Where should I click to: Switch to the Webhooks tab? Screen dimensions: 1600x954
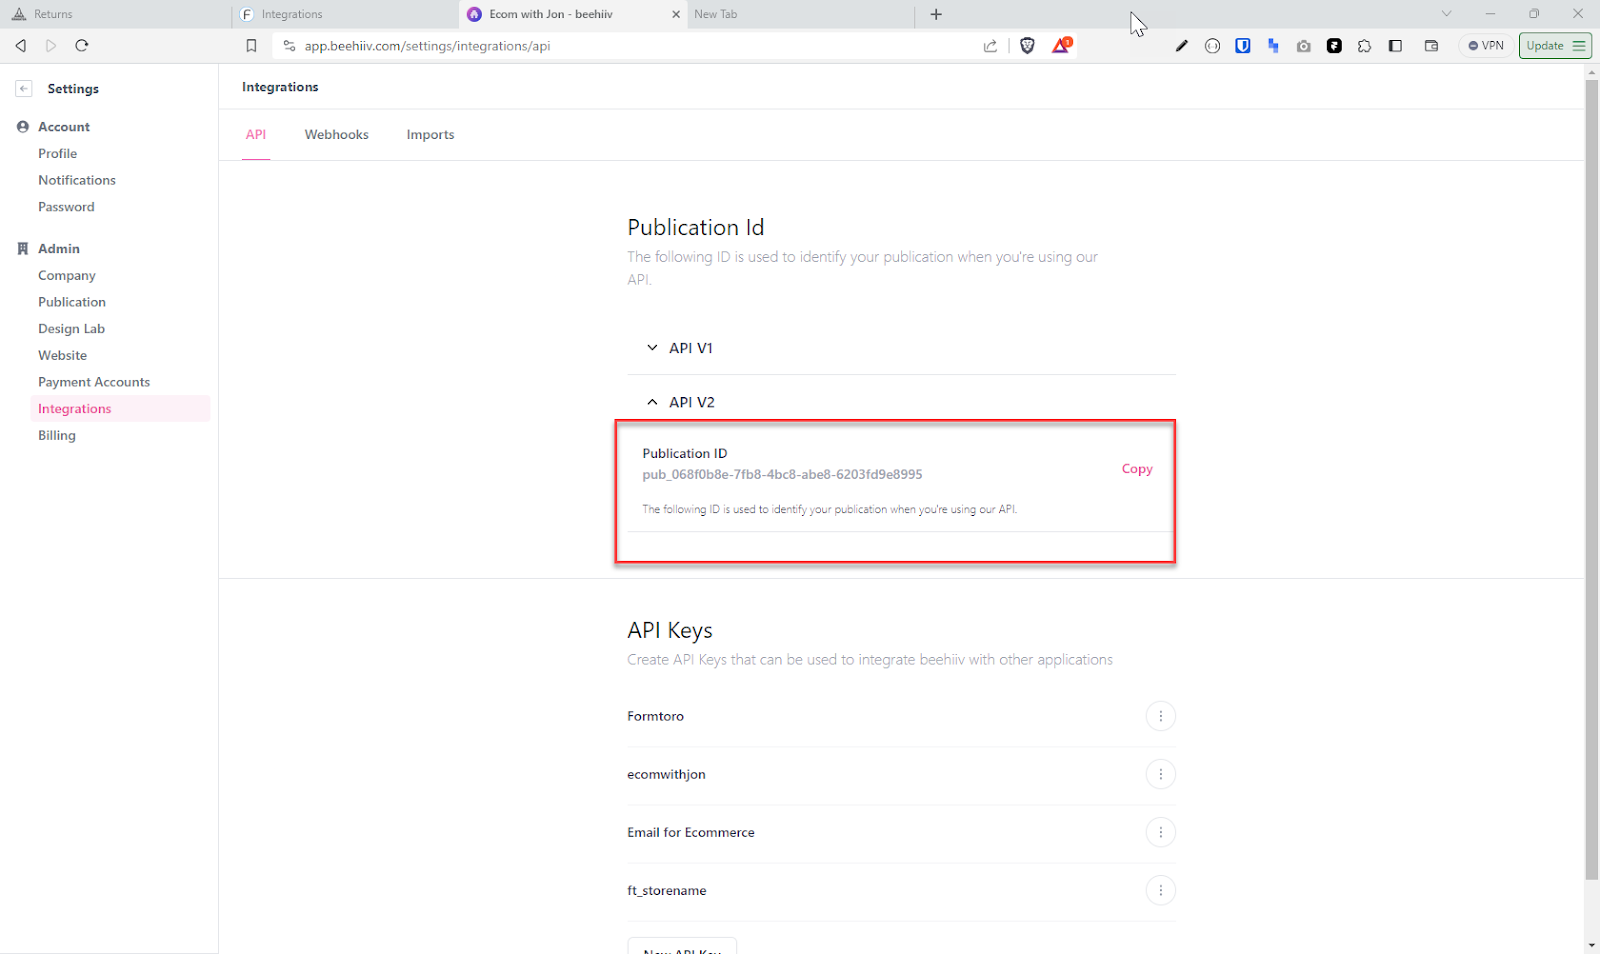[337, 135]
